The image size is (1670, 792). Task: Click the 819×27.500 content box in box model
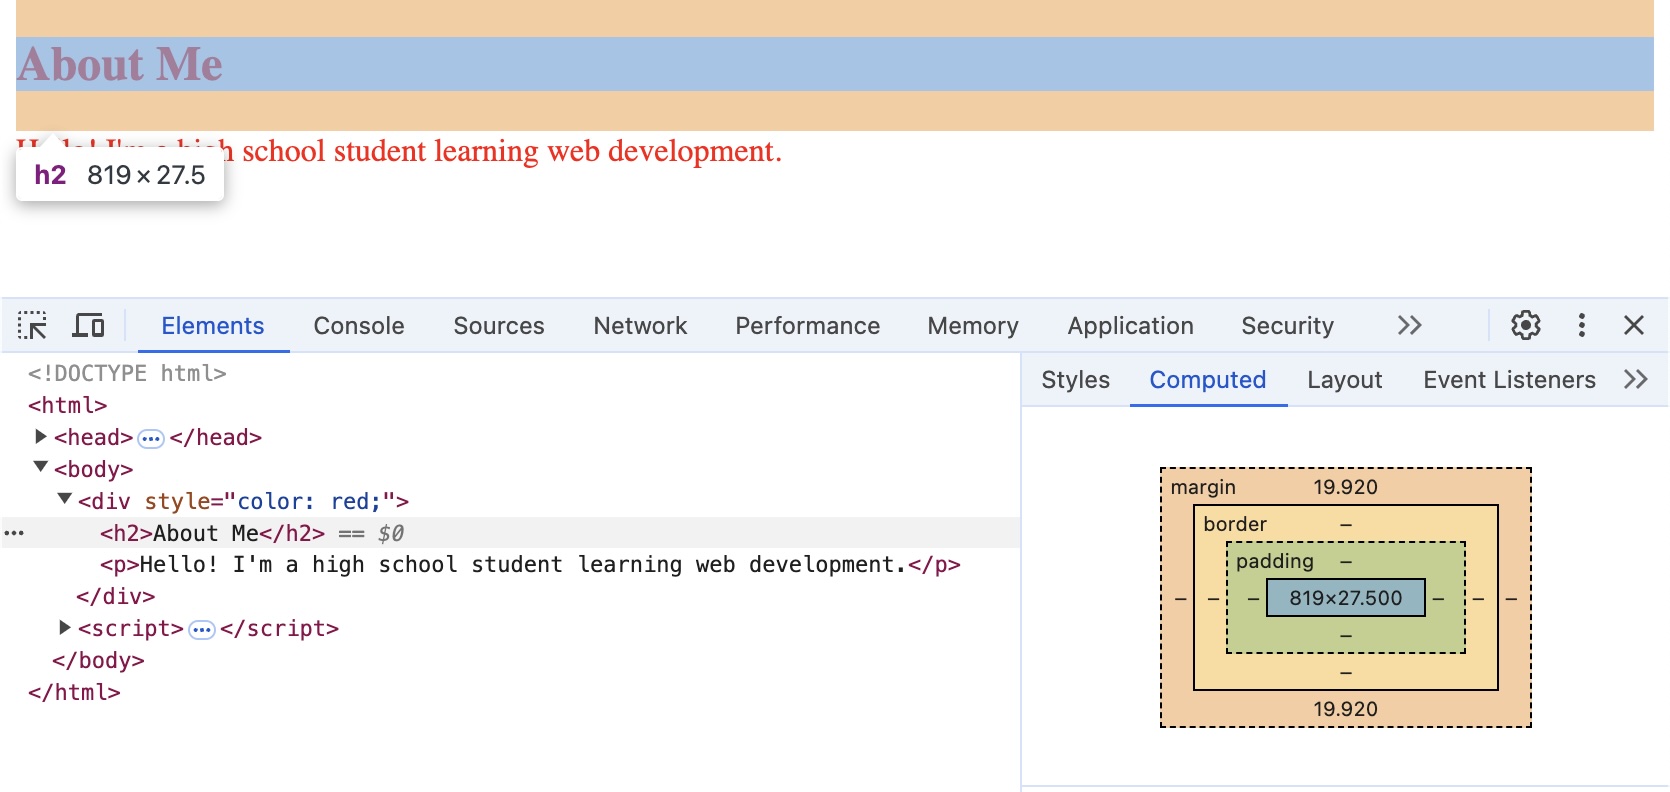[x=1345, y=598]
